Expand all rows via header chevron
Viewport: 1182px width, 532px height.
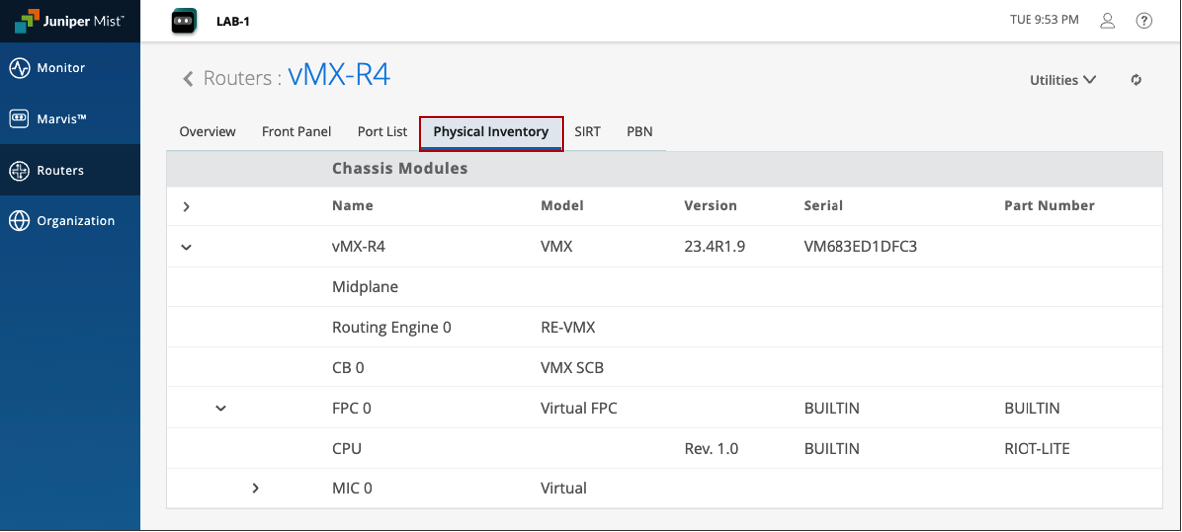click(186, 206)
